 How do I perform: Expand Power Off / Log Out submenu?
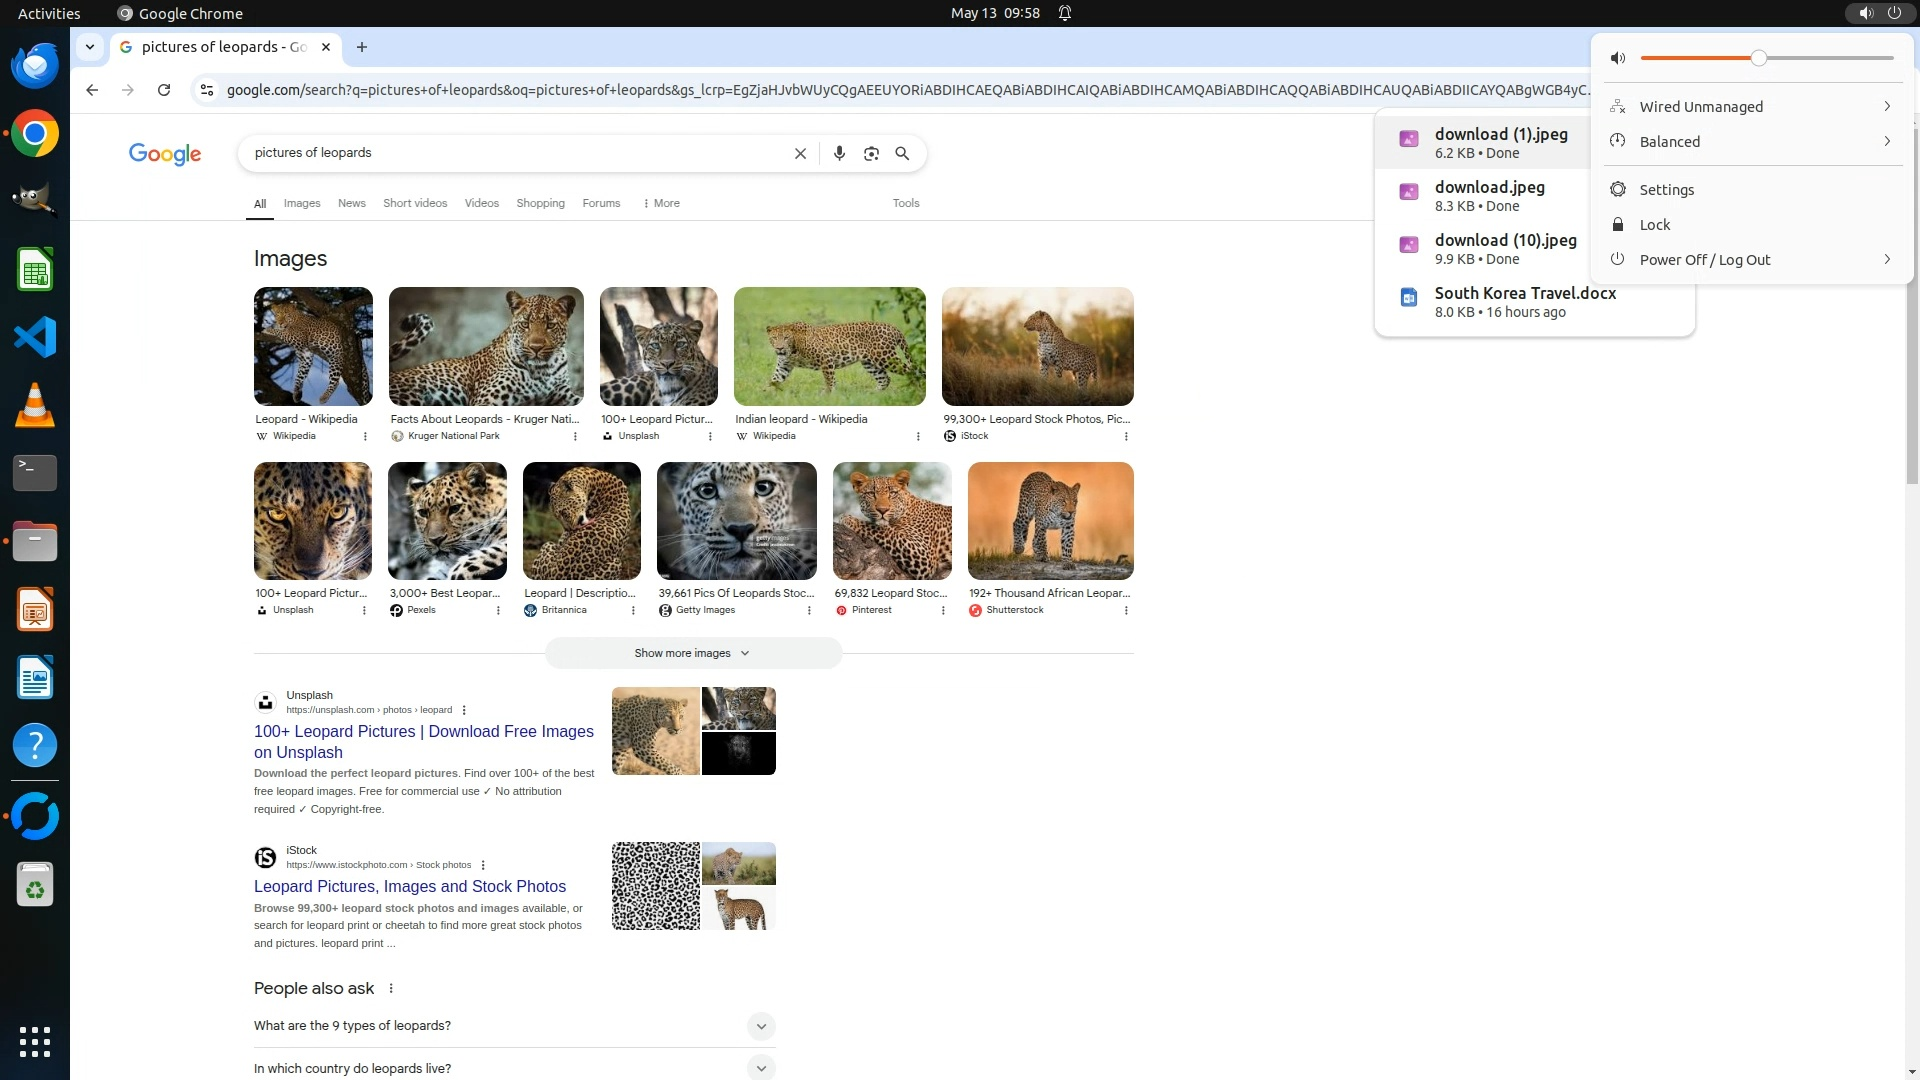point(1886,259)
